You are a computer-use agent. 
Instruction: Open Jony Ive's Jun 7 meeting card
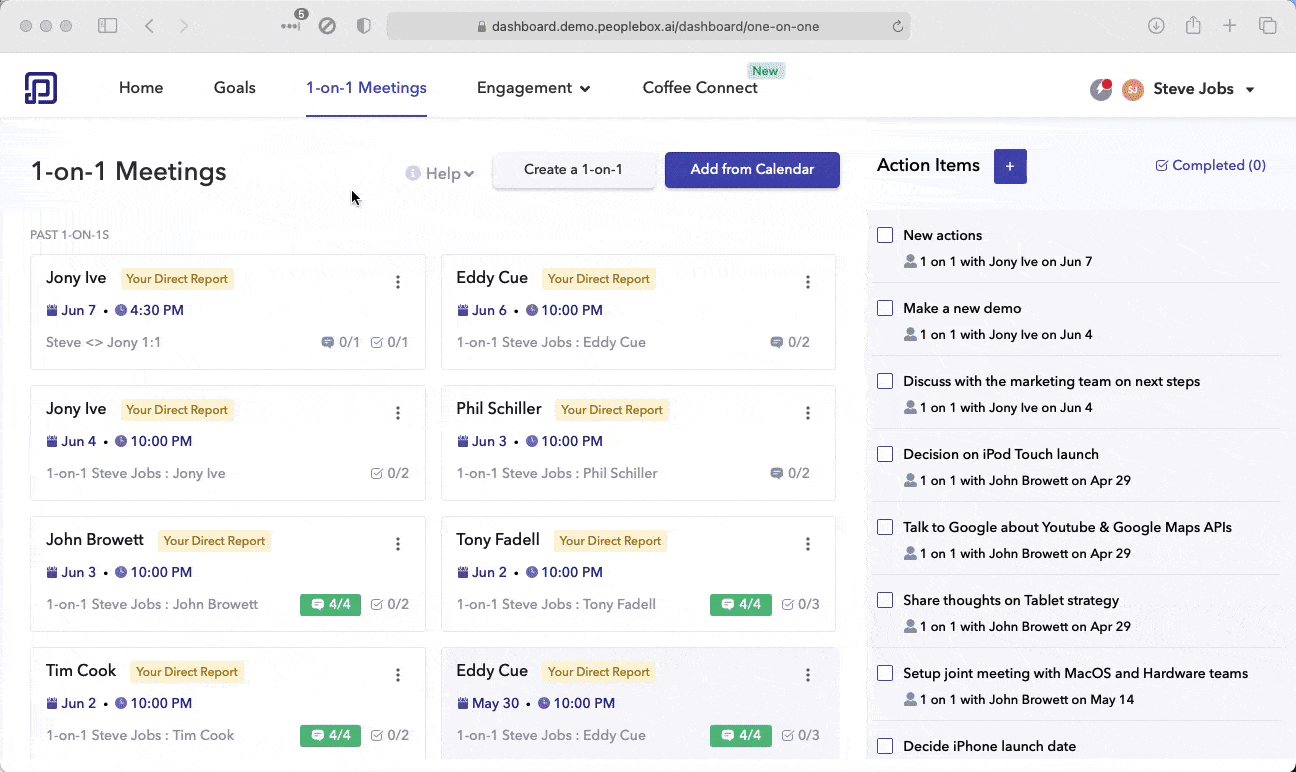coord(228,311)
